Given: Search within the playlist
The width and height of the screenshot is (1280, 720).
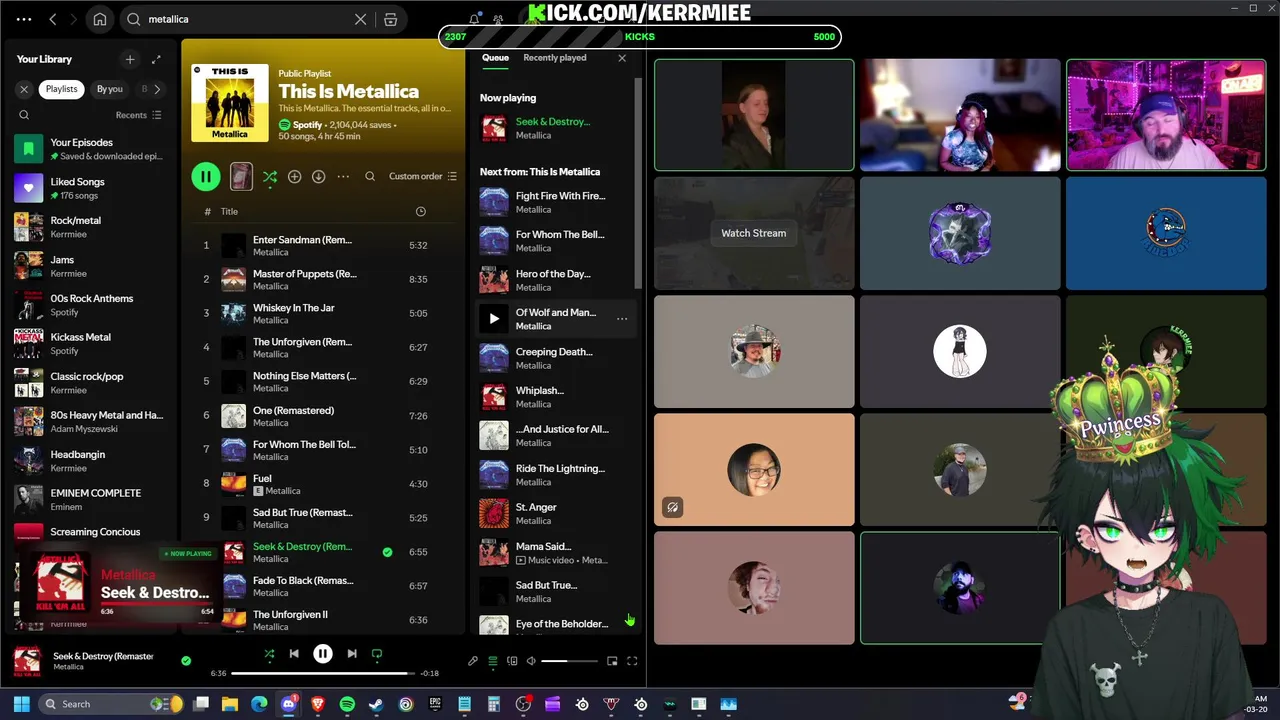Looking at the screenshot, I should 370,177.
